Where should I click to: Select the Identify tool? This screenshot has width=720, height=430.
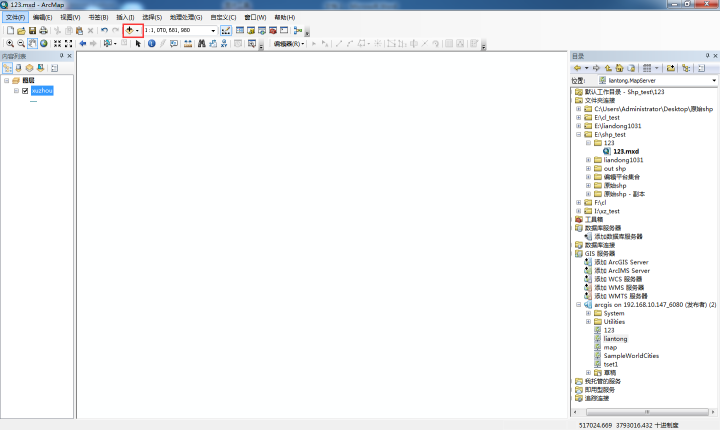click(x=152, y=44)
